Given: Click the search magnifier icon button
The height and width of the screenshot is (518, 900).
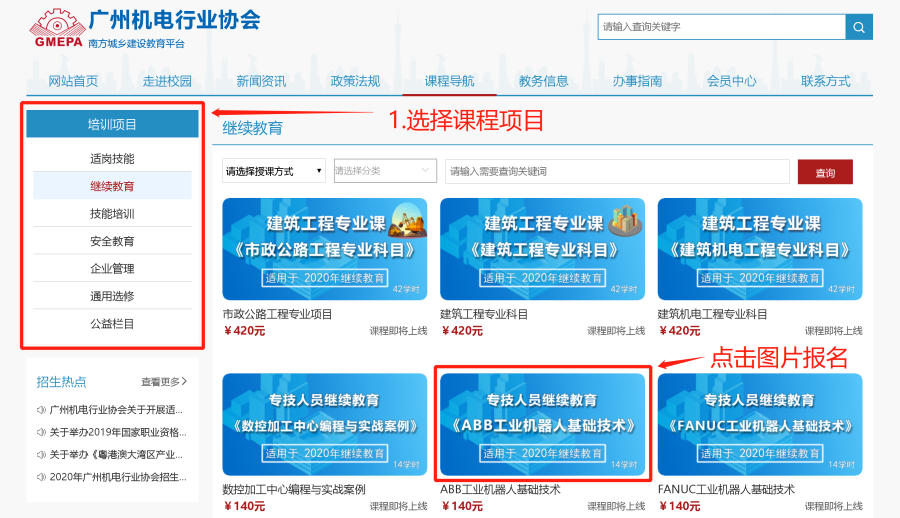Looking at the screenshot, I should pos(858,27).
